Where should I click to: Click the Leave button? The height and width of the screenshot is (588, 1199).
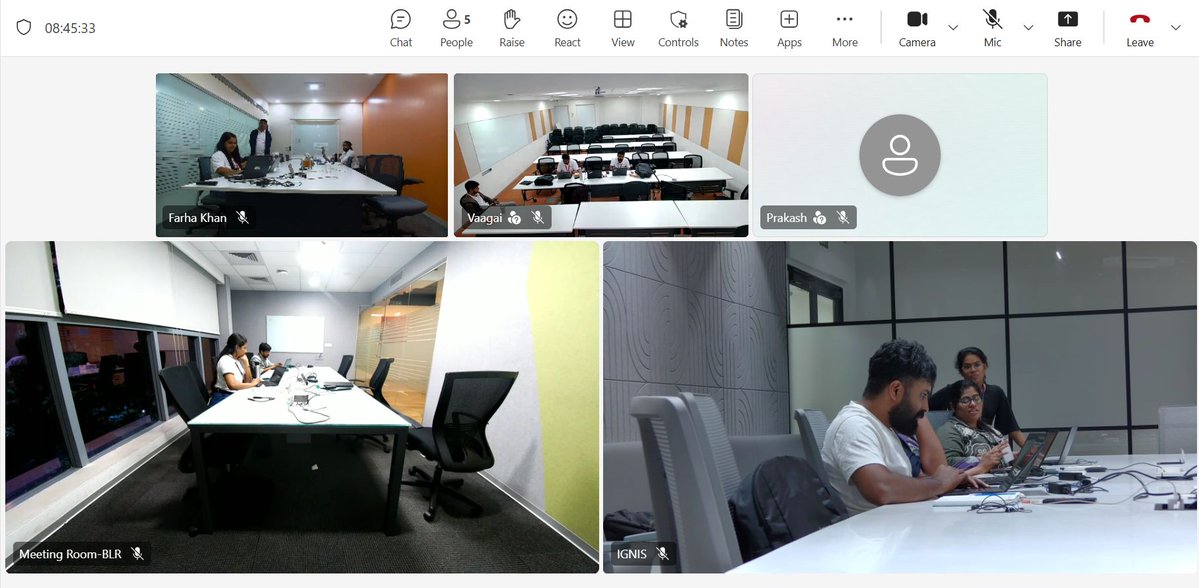(1139, 27)
